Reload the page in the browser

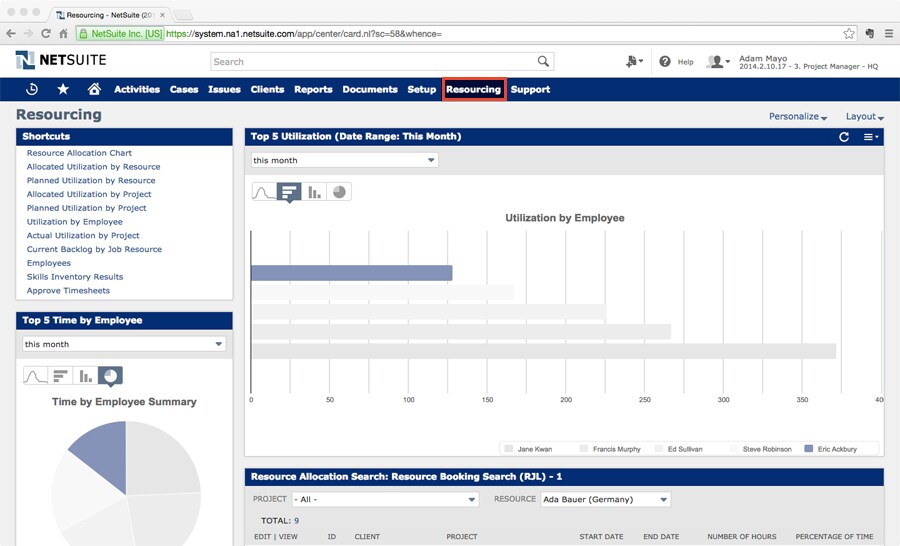[46, 33]
